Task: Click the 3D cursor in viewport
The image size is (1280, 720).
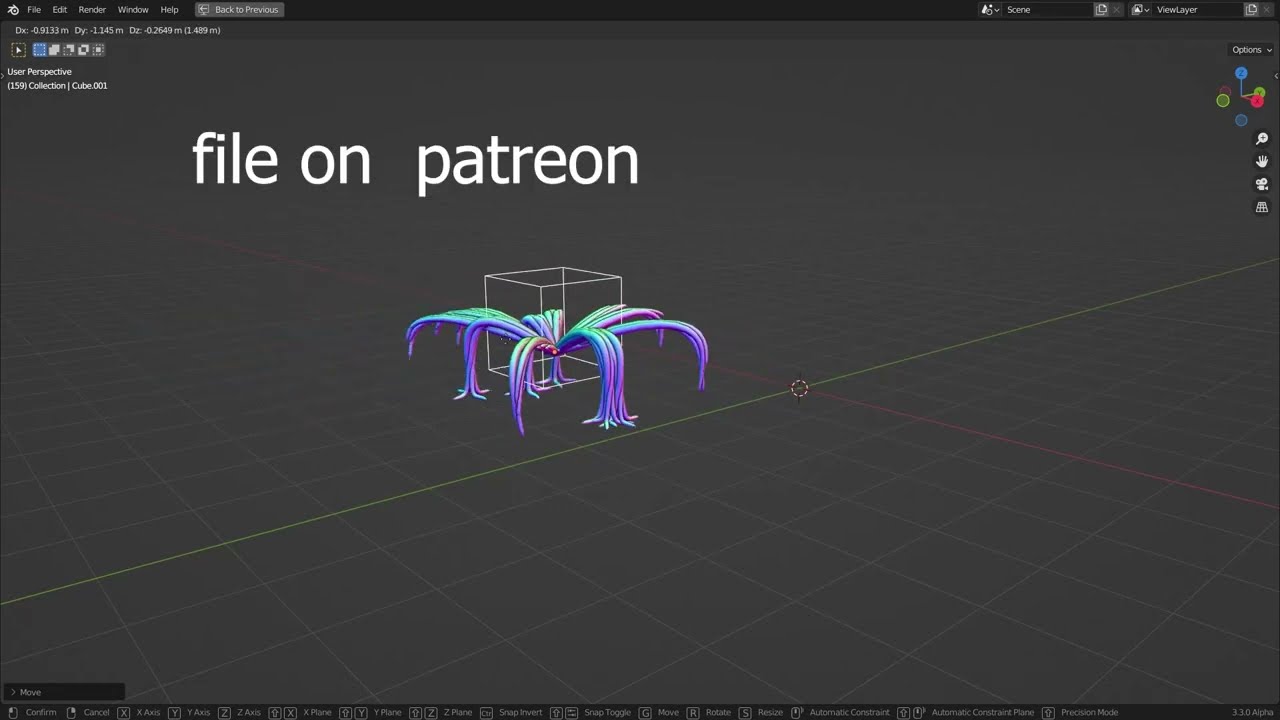Action: tap(799, 388)
